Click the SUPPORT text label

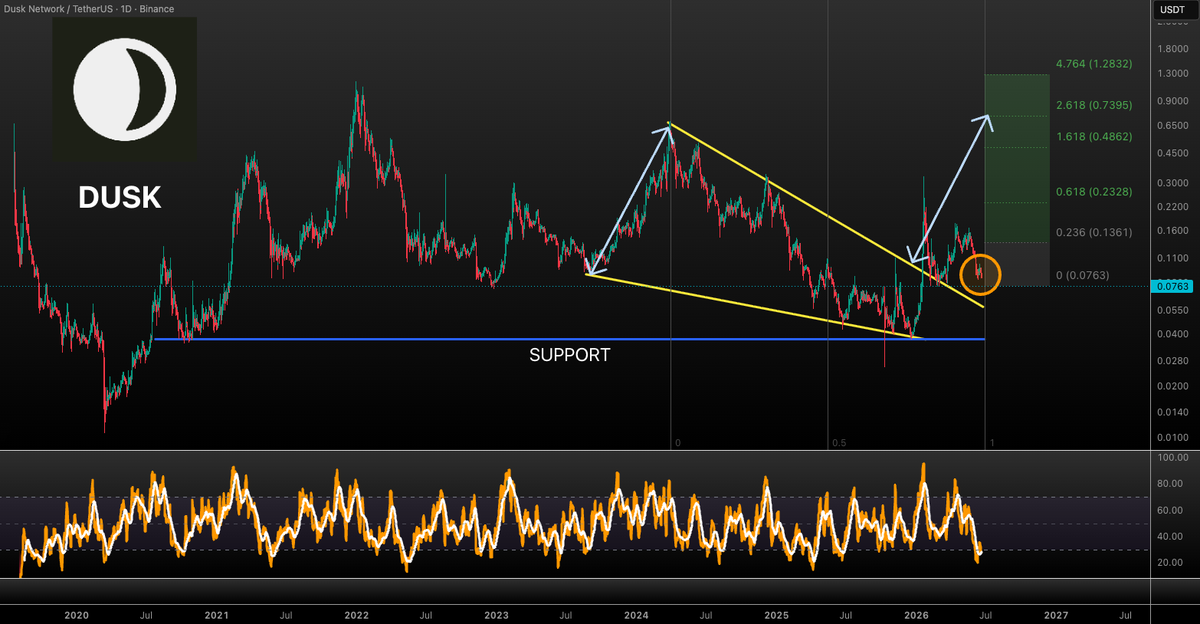click(570, 355)
